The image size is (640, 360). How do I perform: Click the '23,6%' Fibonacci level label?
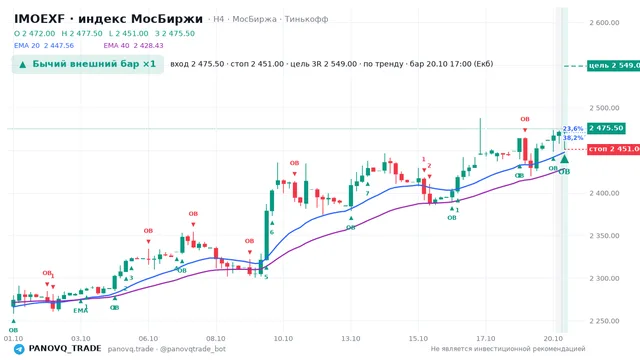[573, 129]
